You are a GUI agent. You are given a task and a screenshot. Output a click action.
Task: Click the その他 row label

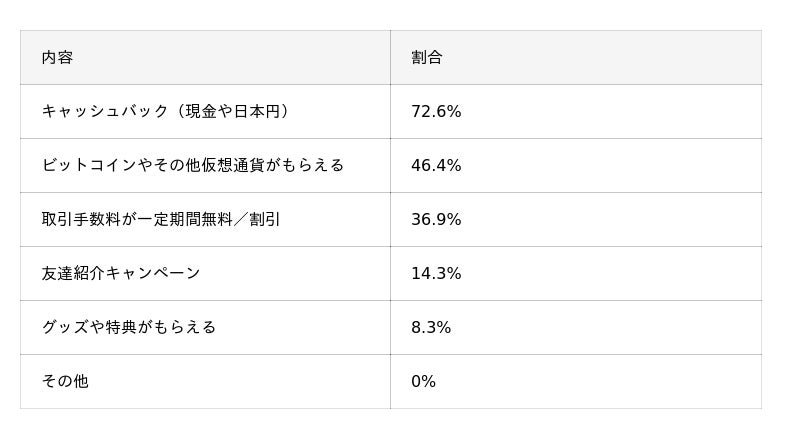(x=65, y=382)
